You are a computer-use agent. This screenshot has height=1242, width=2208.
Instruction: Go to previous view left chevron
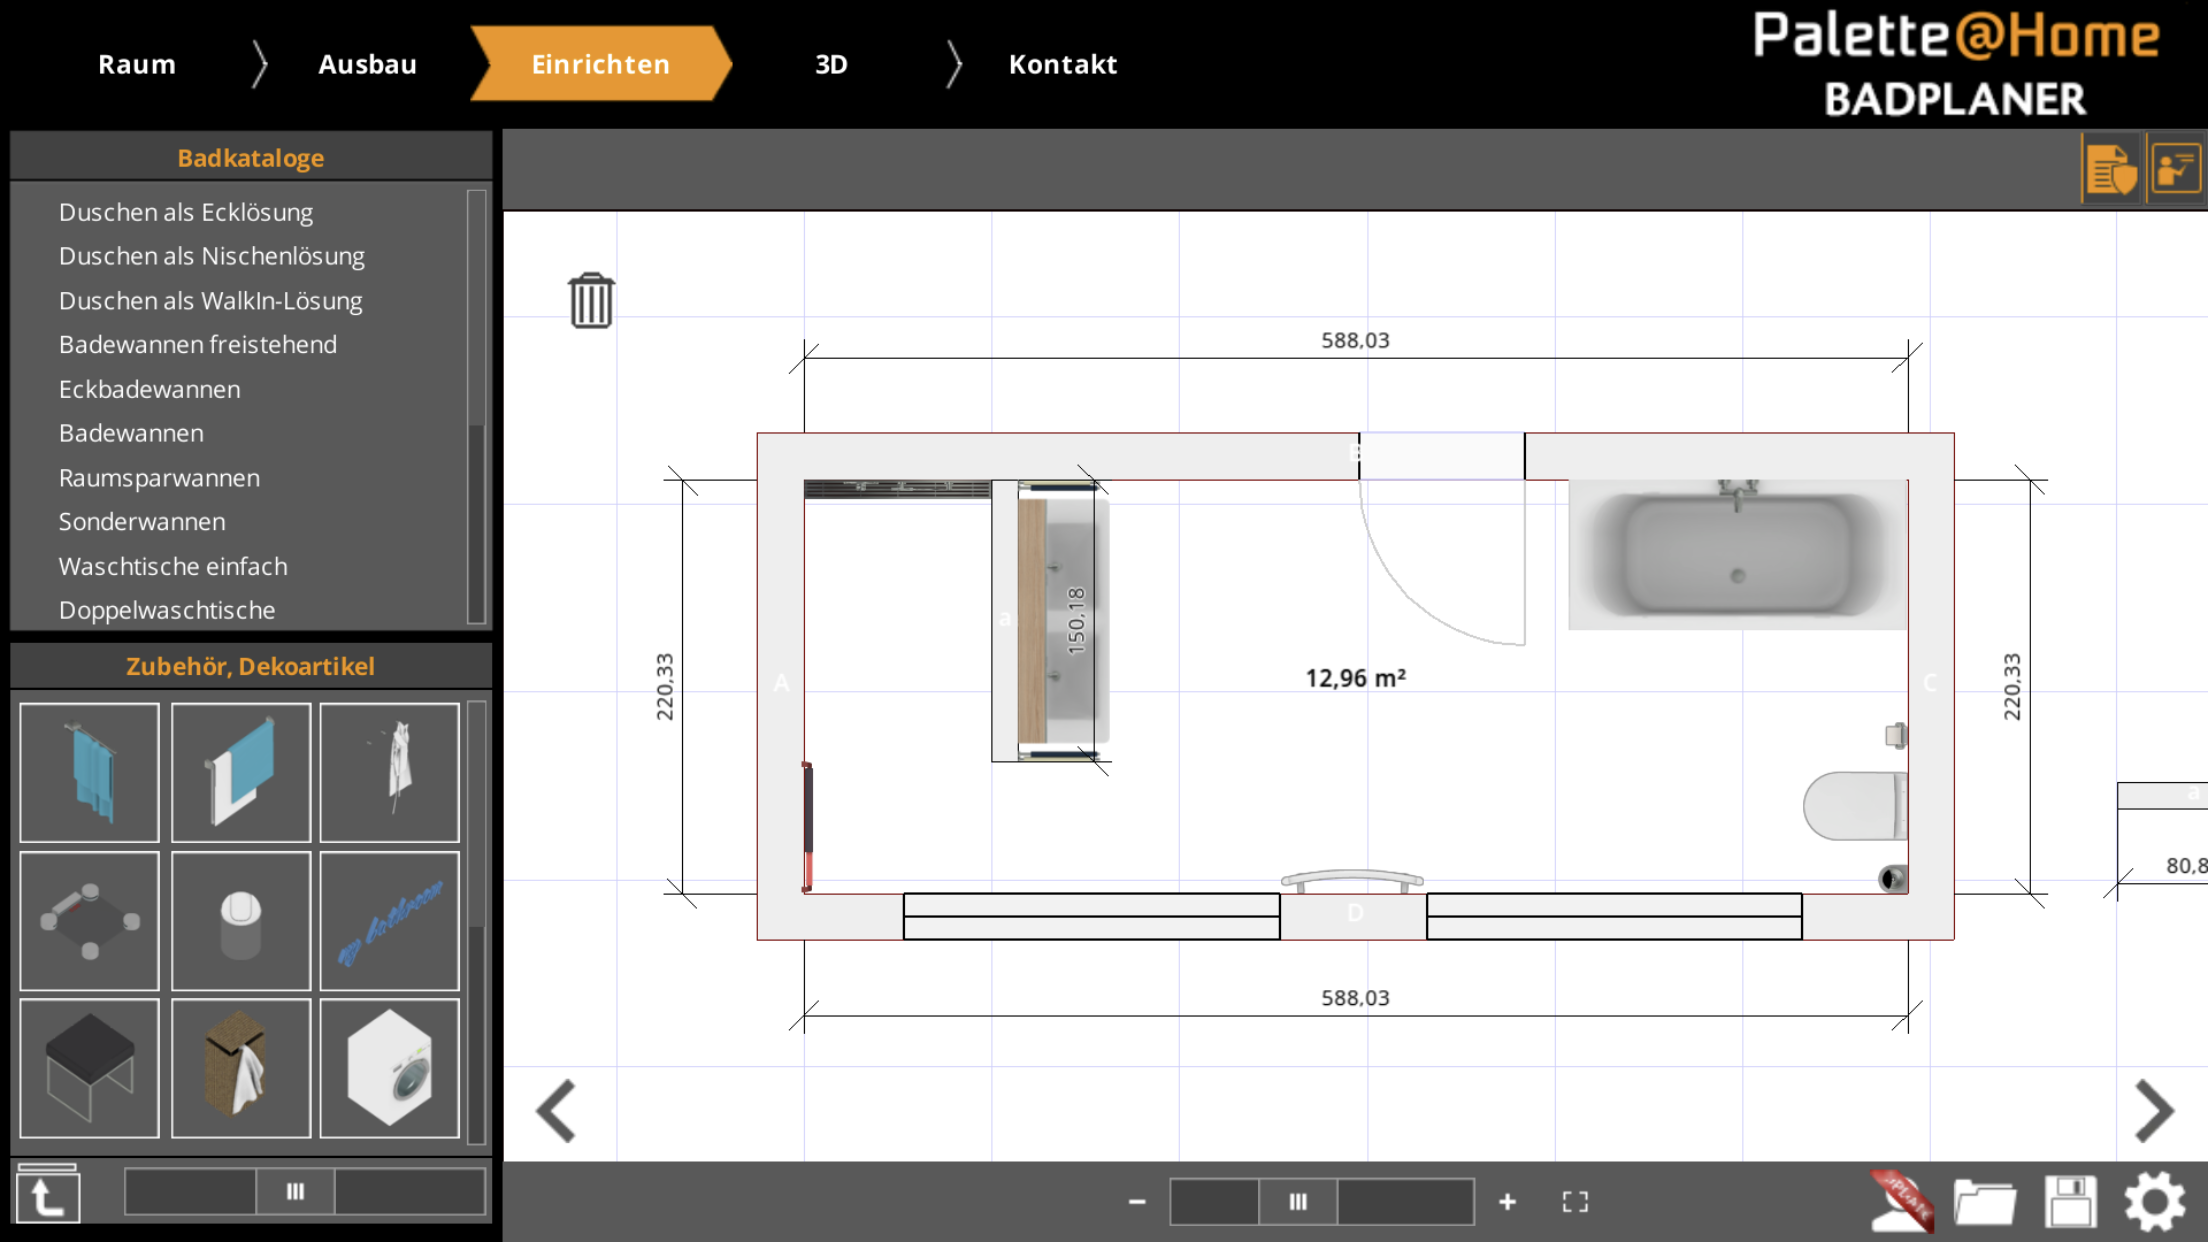557,1110
